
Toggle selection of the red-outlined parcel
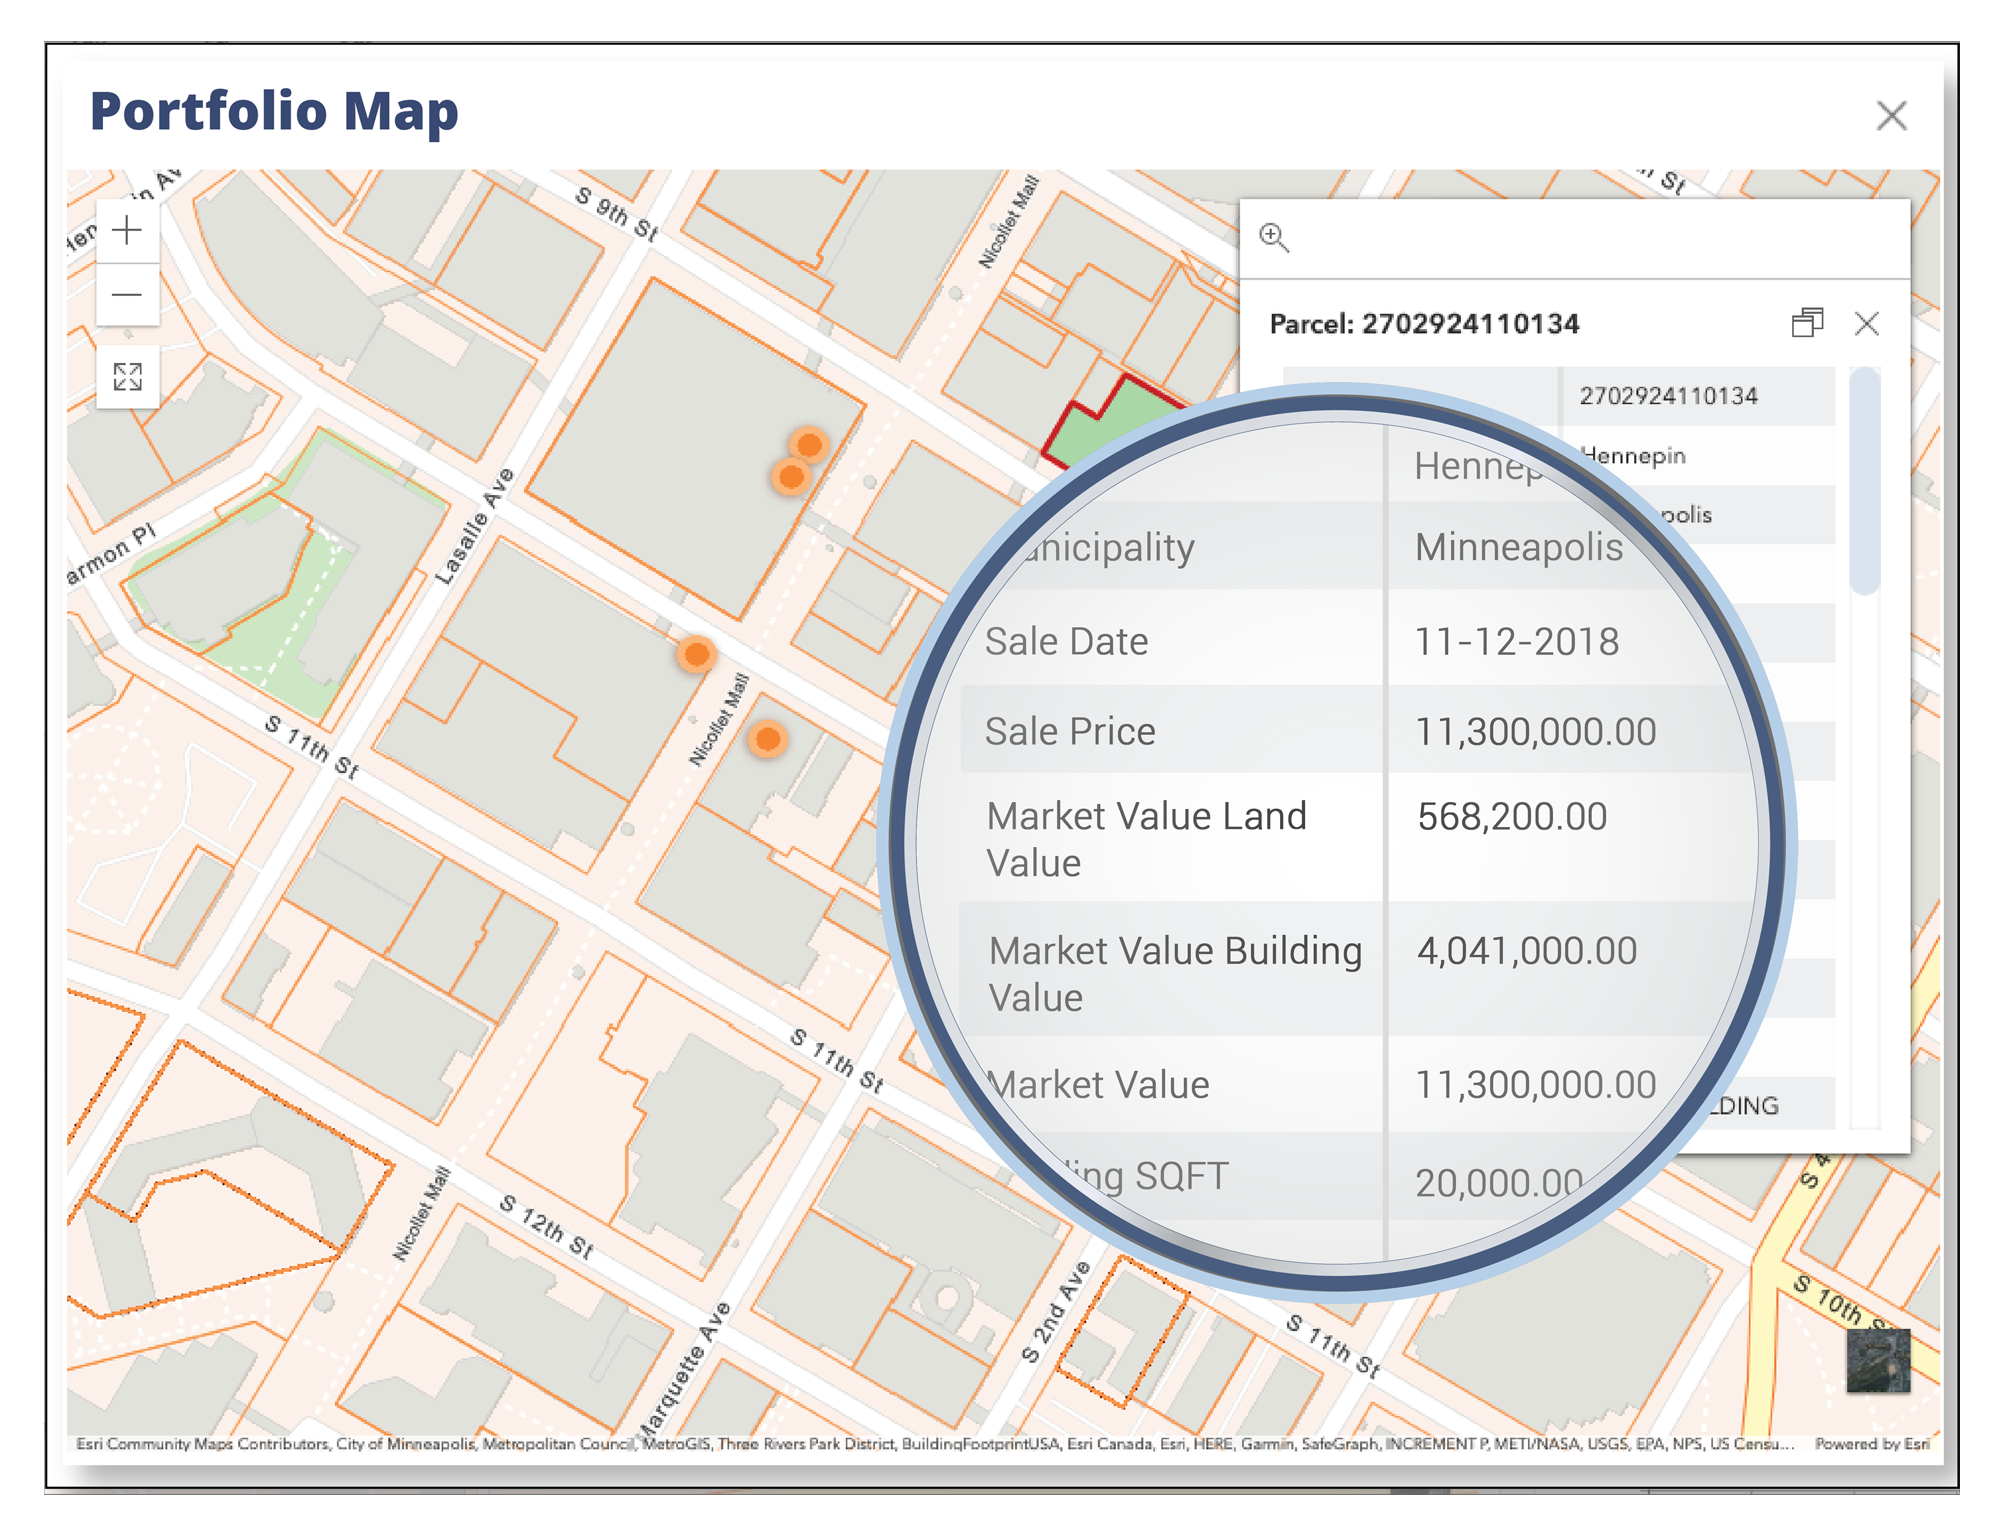pyautogui.click(x=1105, y=430)
